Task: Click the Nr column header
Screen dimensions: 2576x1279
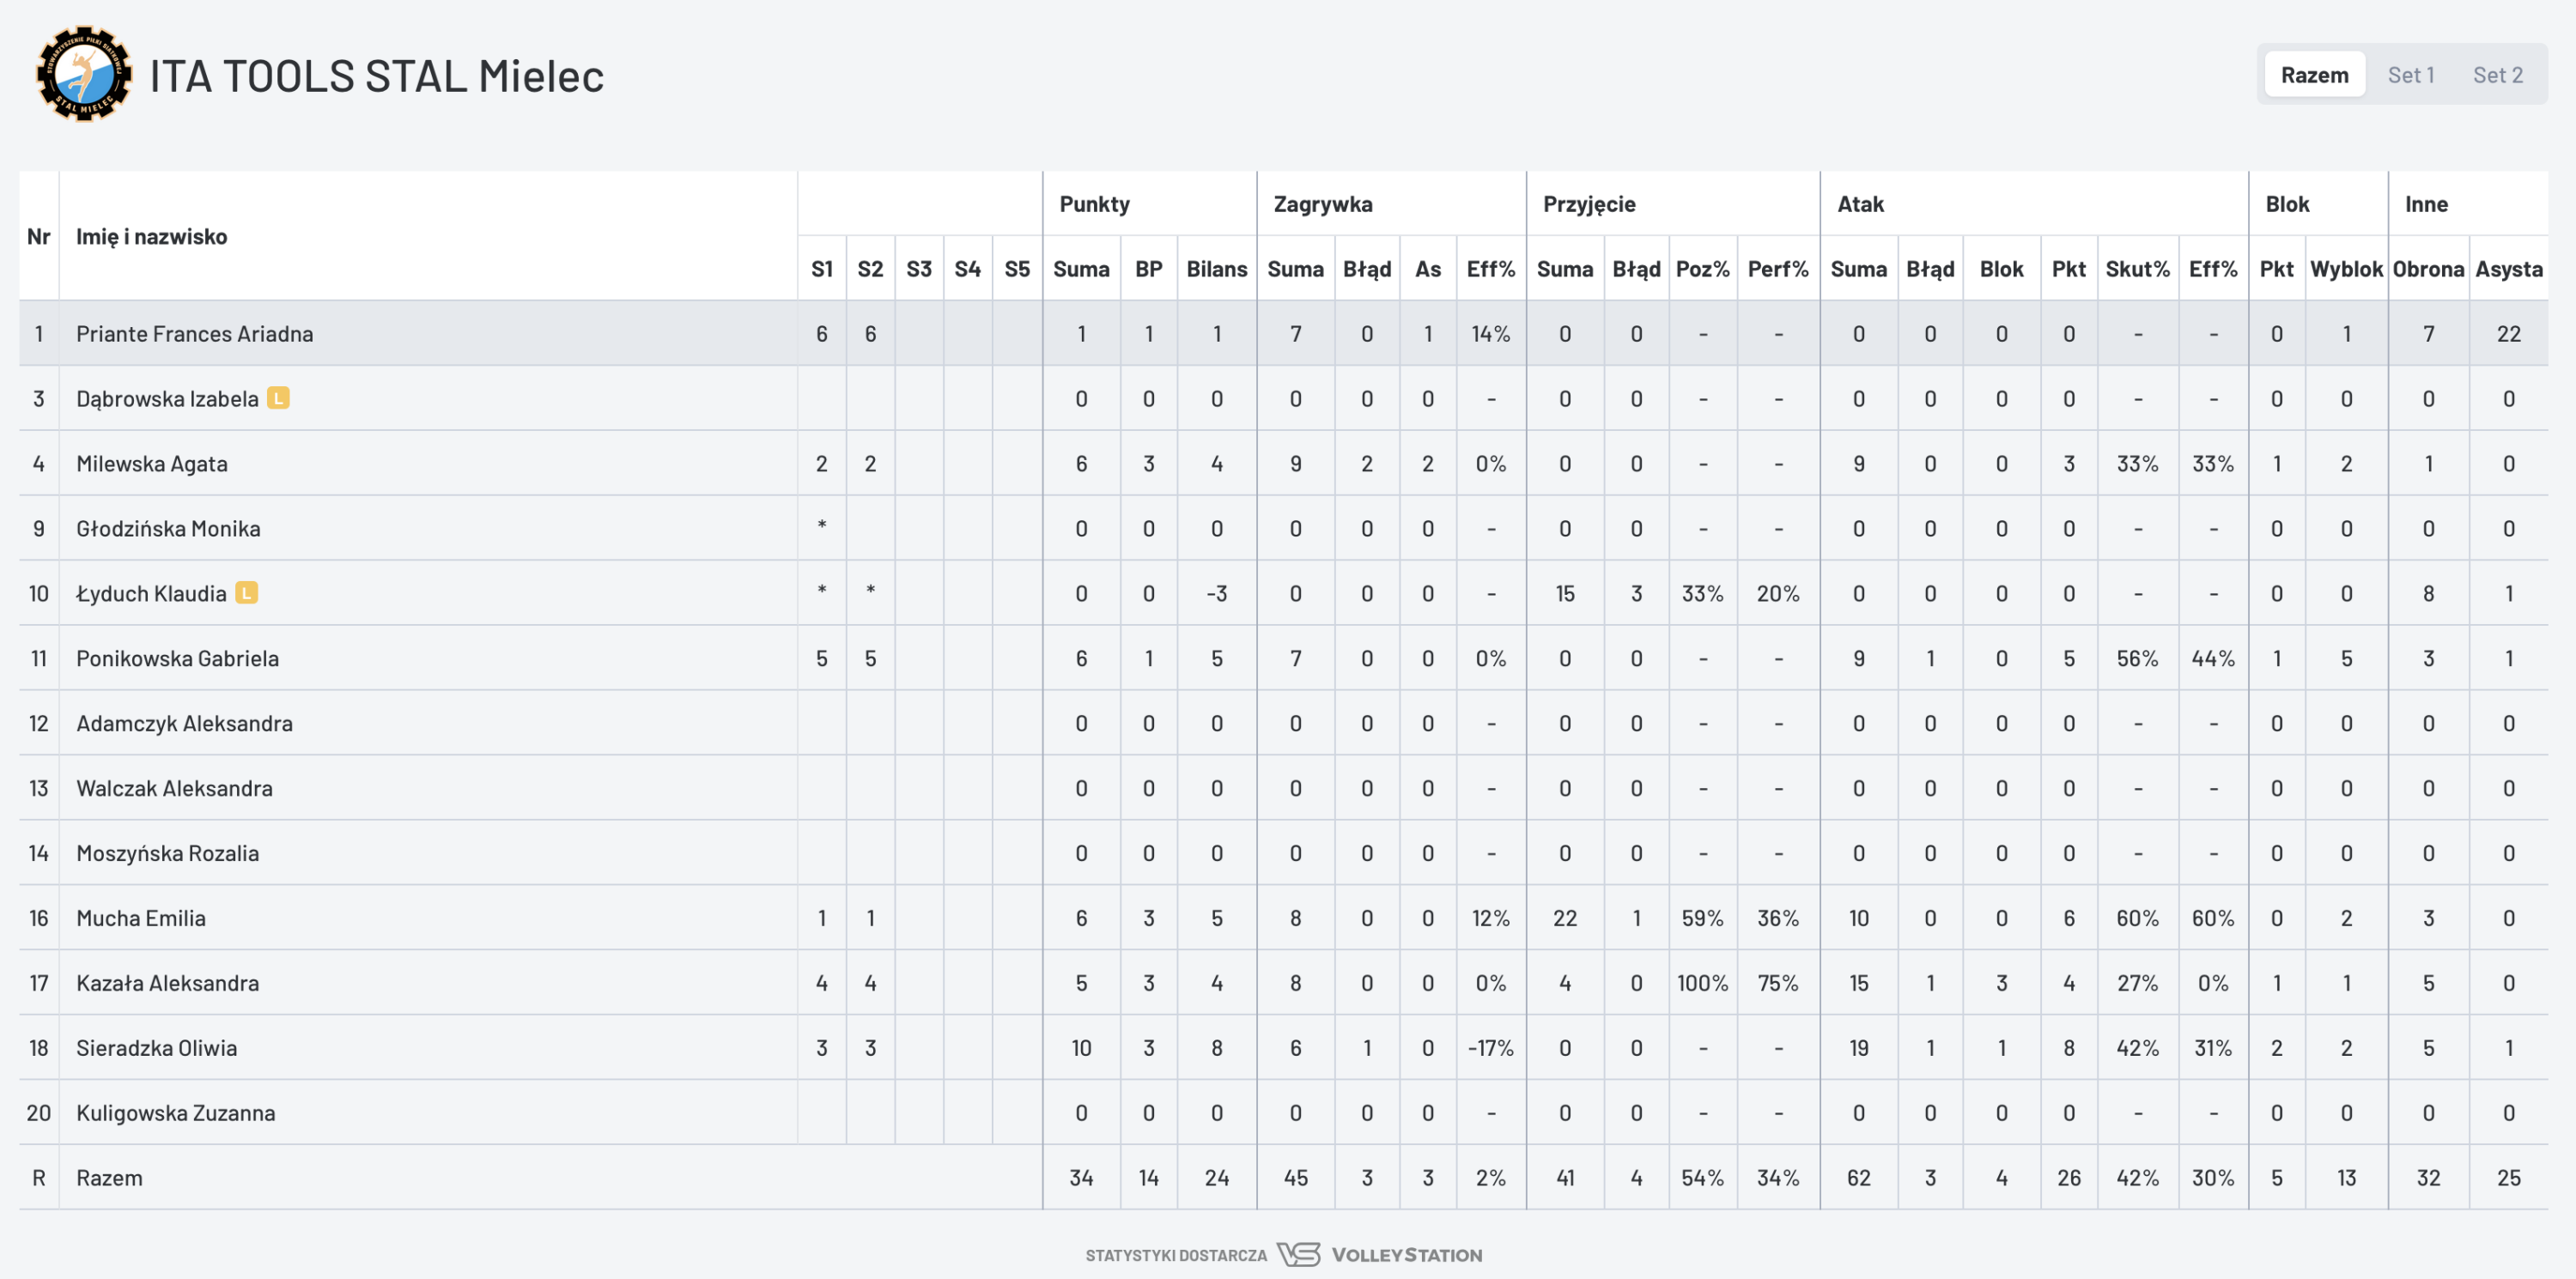Action: (x=38, y=236)
